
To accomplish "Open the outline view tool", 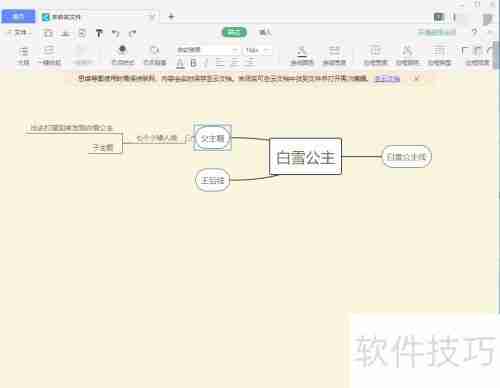I will point(23,56).
